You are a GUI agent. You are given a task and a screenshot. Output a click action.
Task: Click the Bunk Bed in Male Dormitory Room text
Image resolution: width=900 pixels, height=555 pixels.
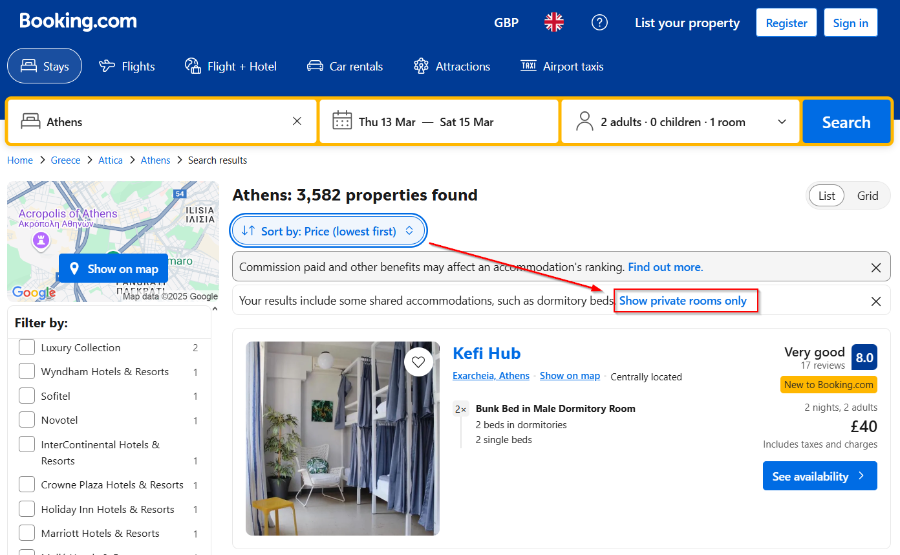556,409
